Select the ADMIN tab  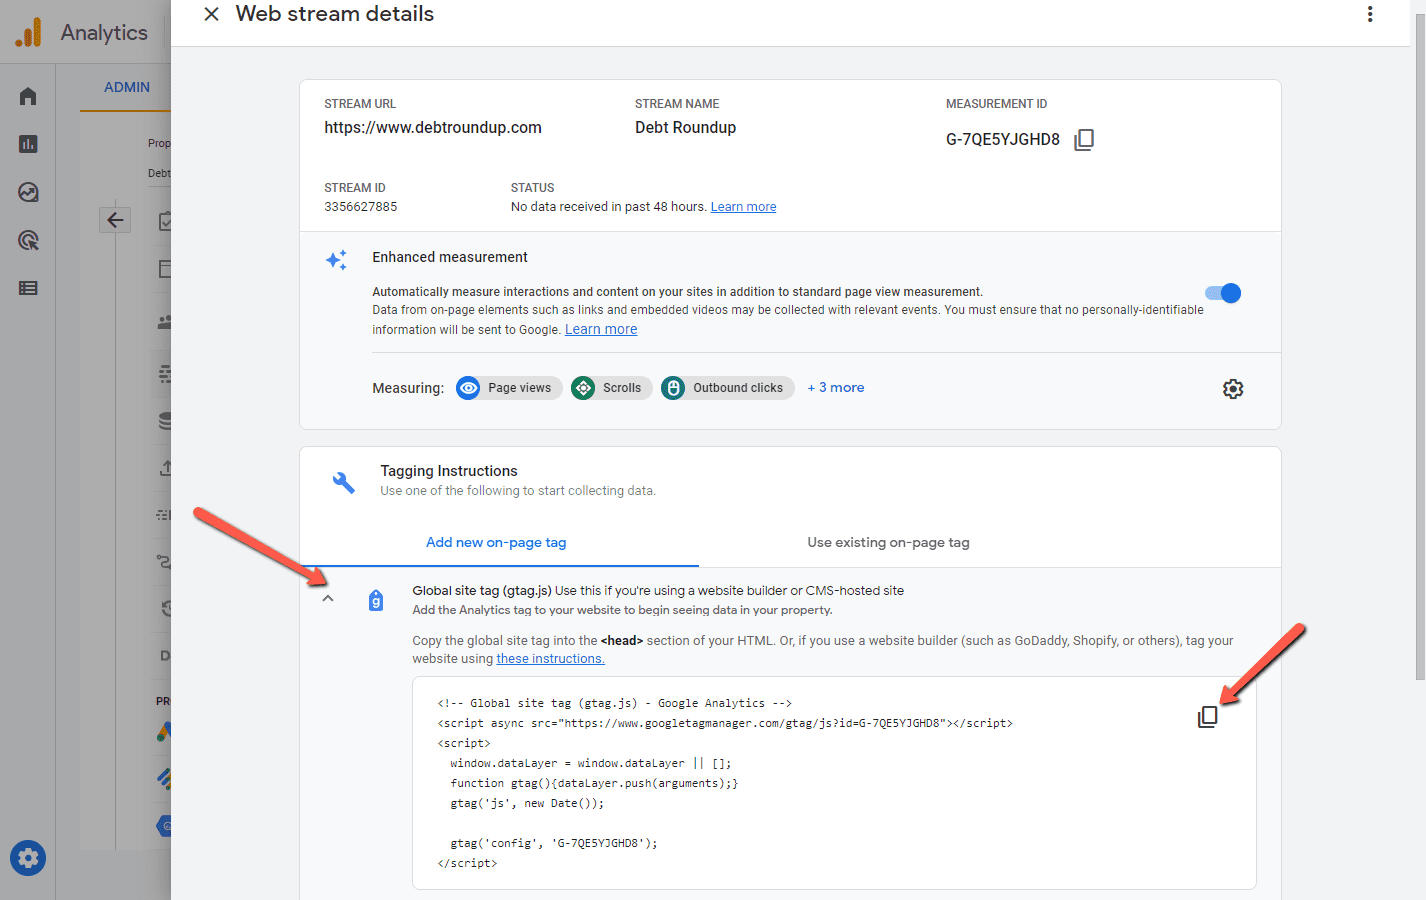click(127, 87)
